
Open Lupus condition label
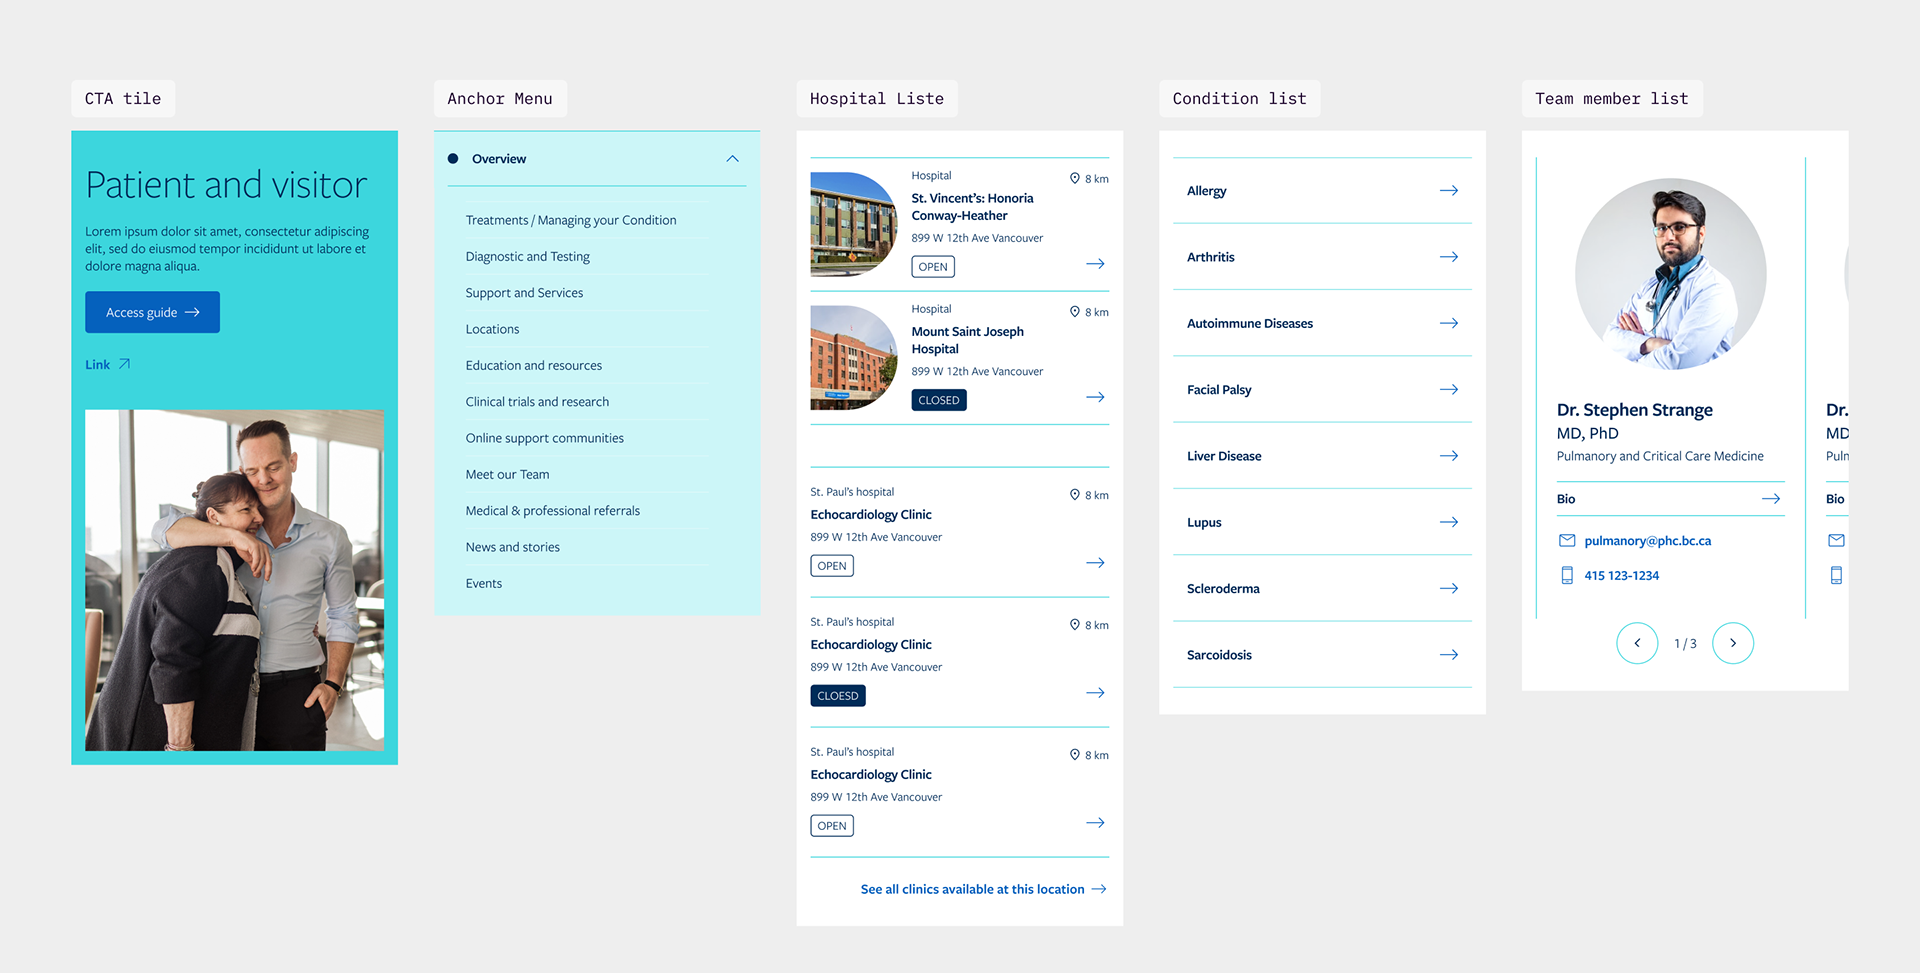1204,522
